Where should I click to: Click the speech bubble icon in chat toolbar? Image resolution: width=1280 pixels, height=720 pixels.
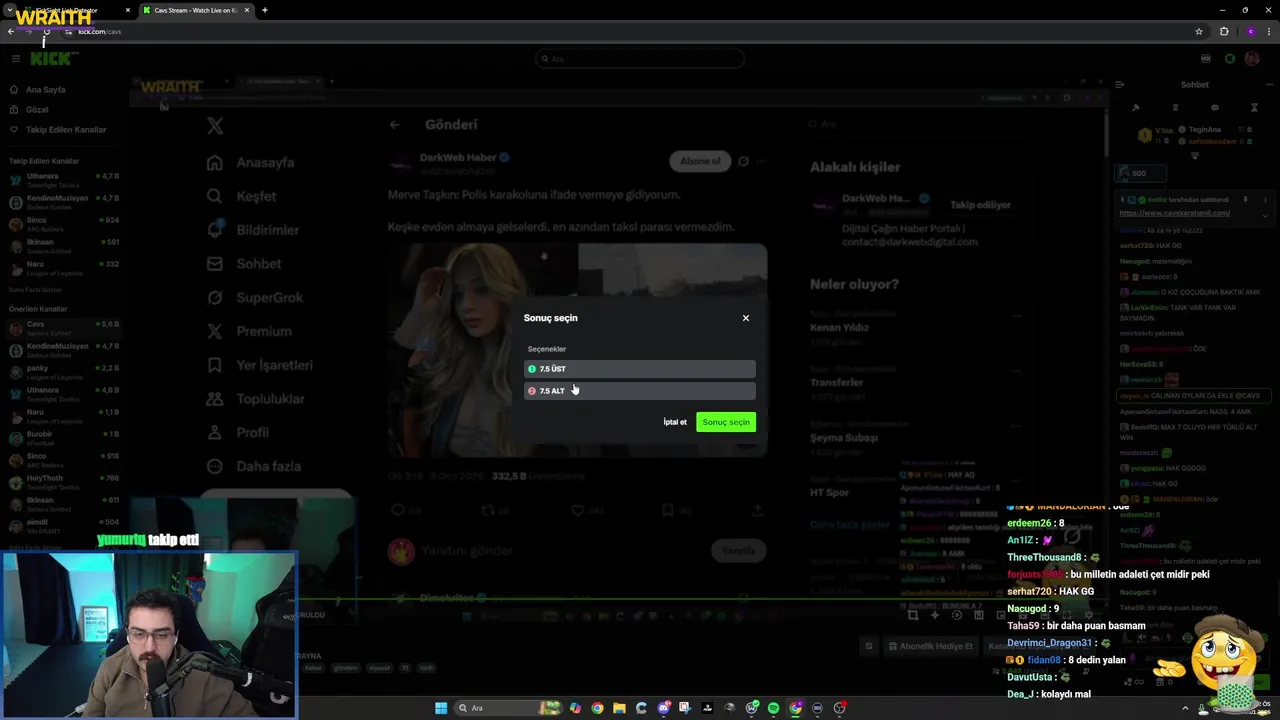point(1215,107)
